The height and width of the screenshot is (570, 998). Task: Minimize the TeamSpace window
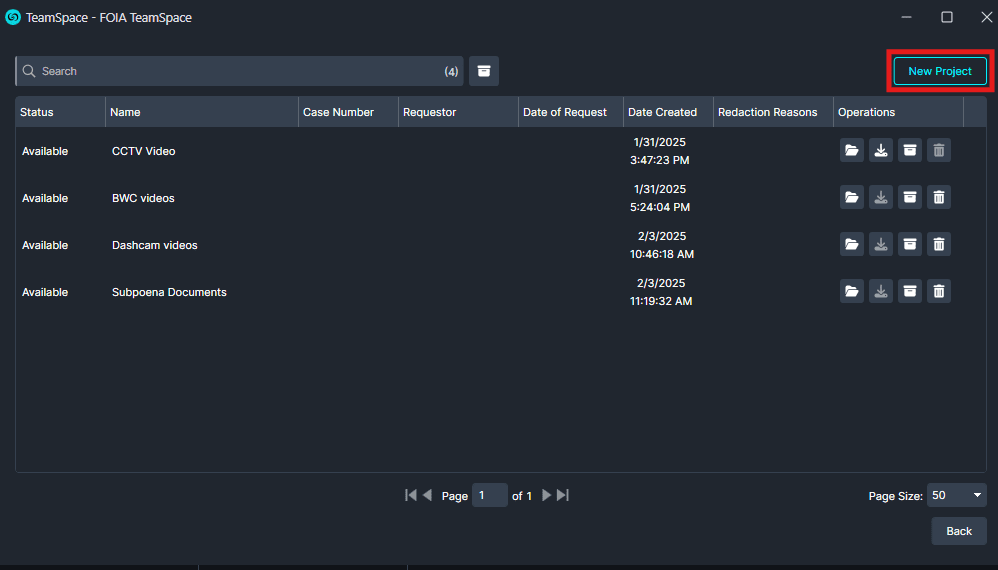906,17
